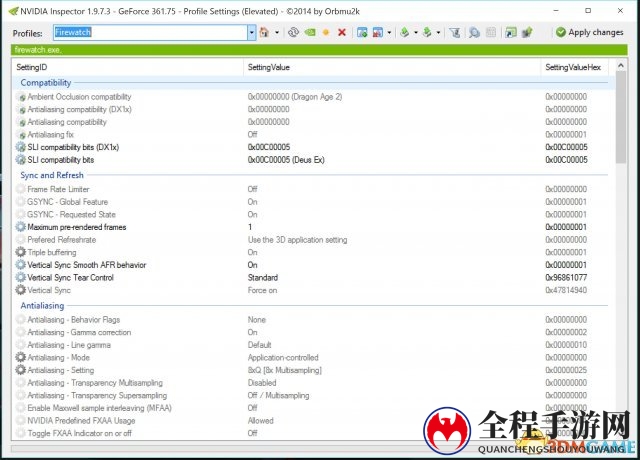Select the Antialiasing fix setting name
The image size is (640, 460).
(x=50, y=135)
